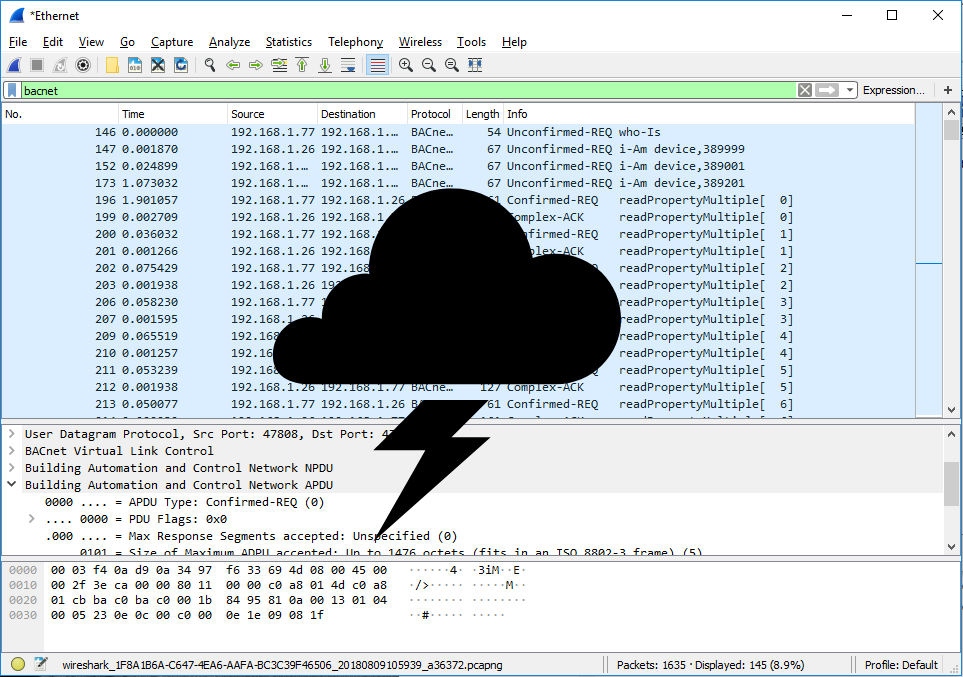Open a capture file folder icon
Image resolution: width=963 pixels, height=677 pixels.
point(112,65)
